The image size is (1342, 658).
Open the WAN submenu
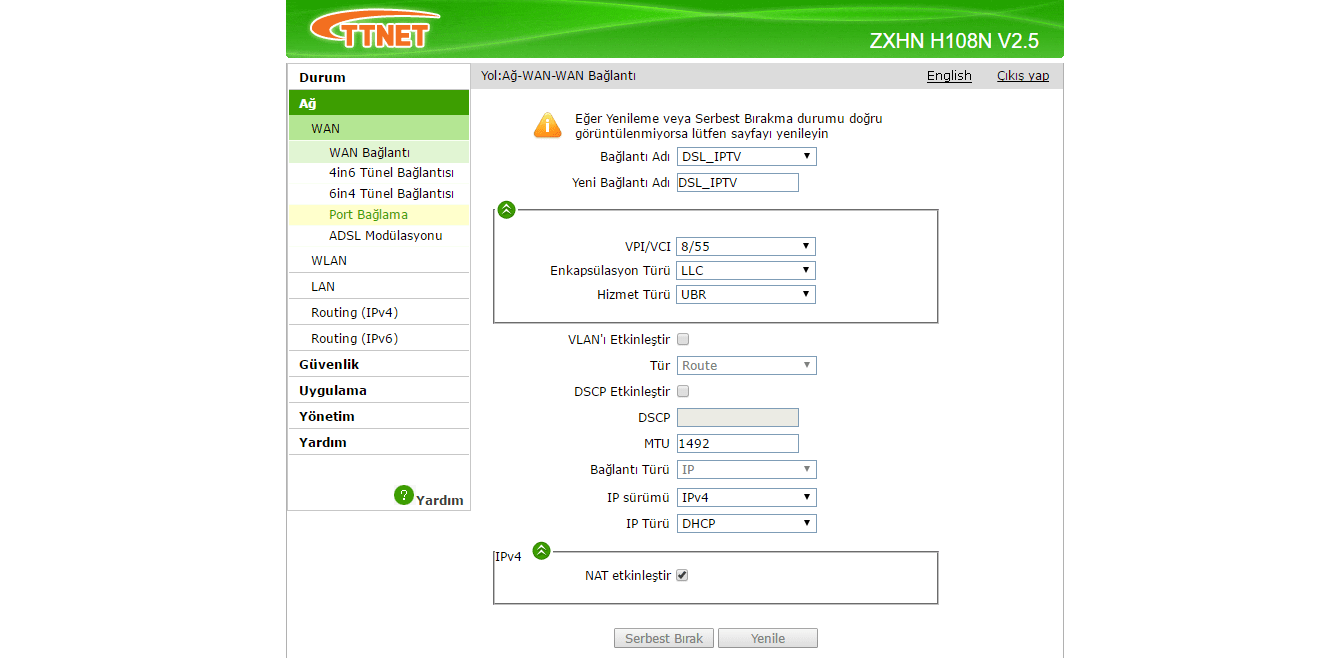click(x=379, y=128)
